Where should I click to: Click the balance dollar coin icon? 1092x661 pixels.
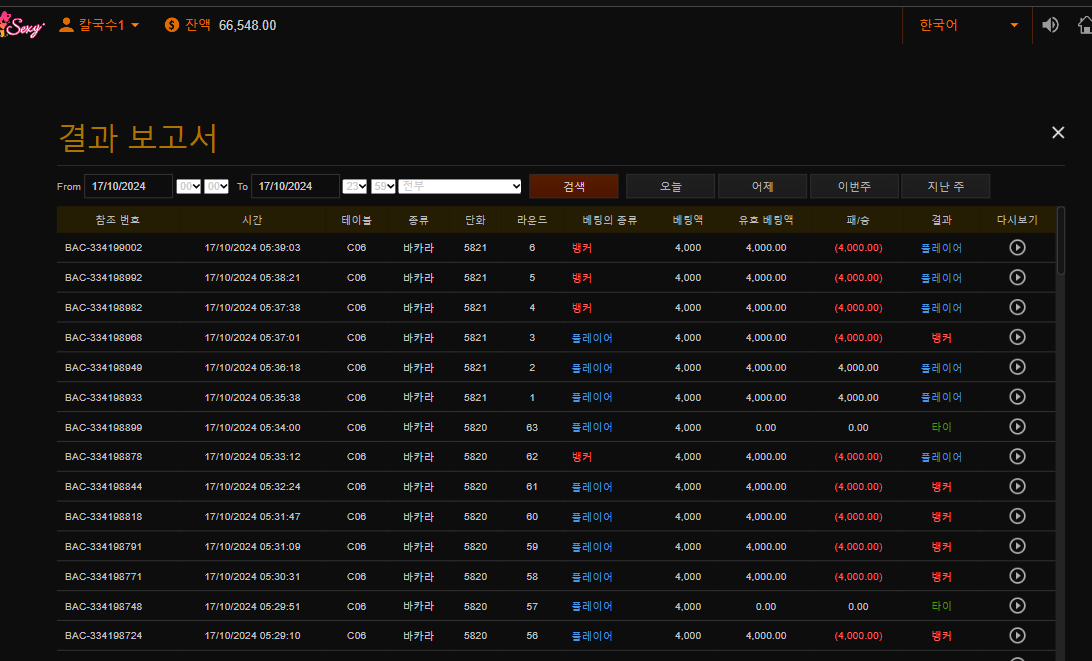[x=172, y=25]
